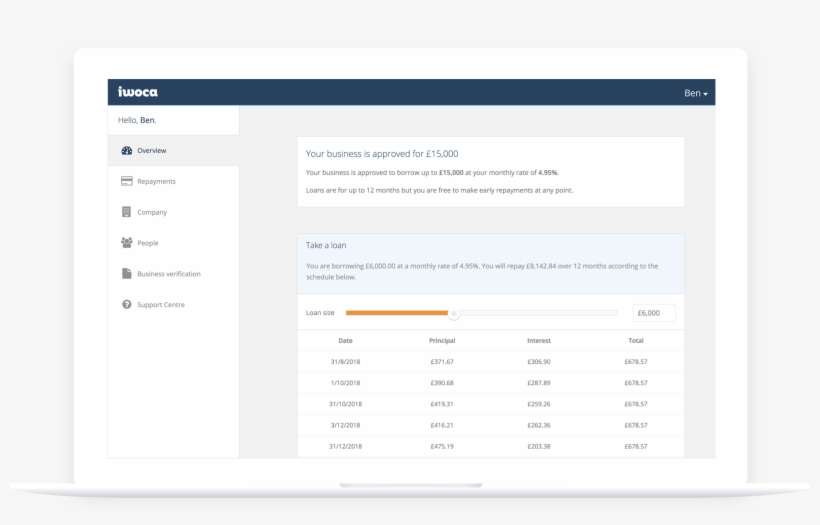The width and height of the screenshot is (820, 525).
Task: Click the Total column header
Action: (636, 340)
